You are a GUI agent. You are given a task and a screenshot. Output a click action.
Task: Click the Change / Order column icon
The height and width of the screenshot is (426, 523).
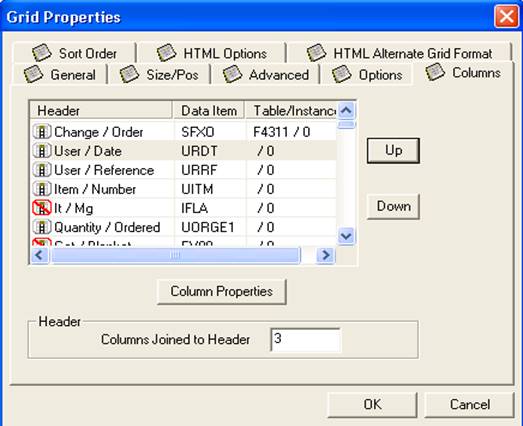click(x=42, y=132)
